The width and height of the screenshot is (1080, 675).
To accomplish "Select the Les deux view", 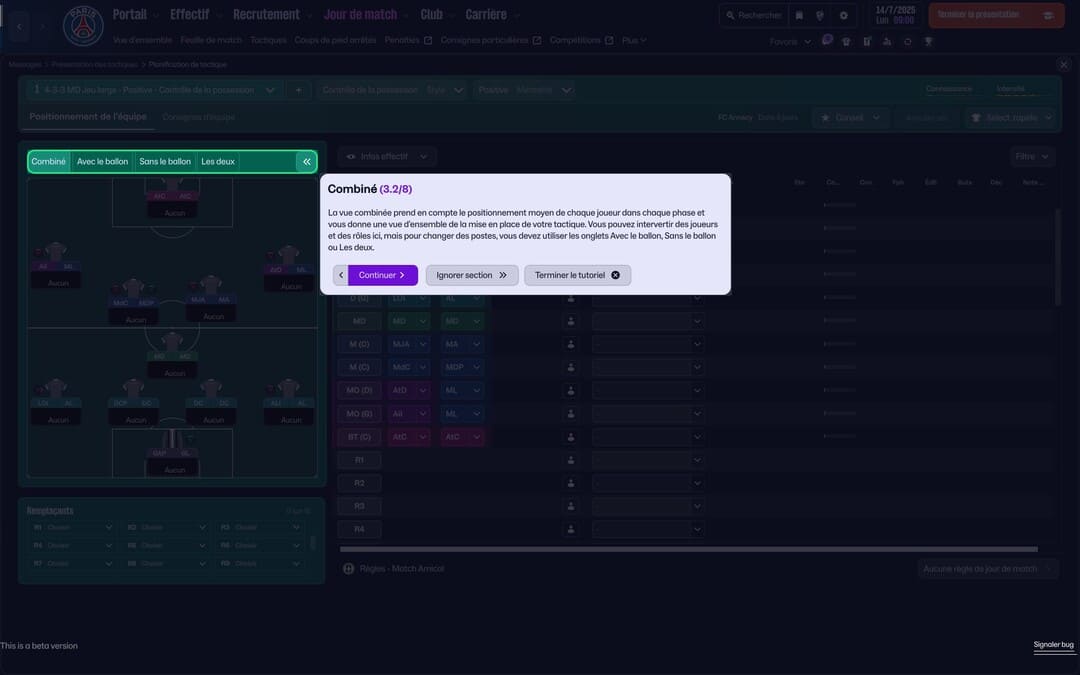I will (218, 162).
